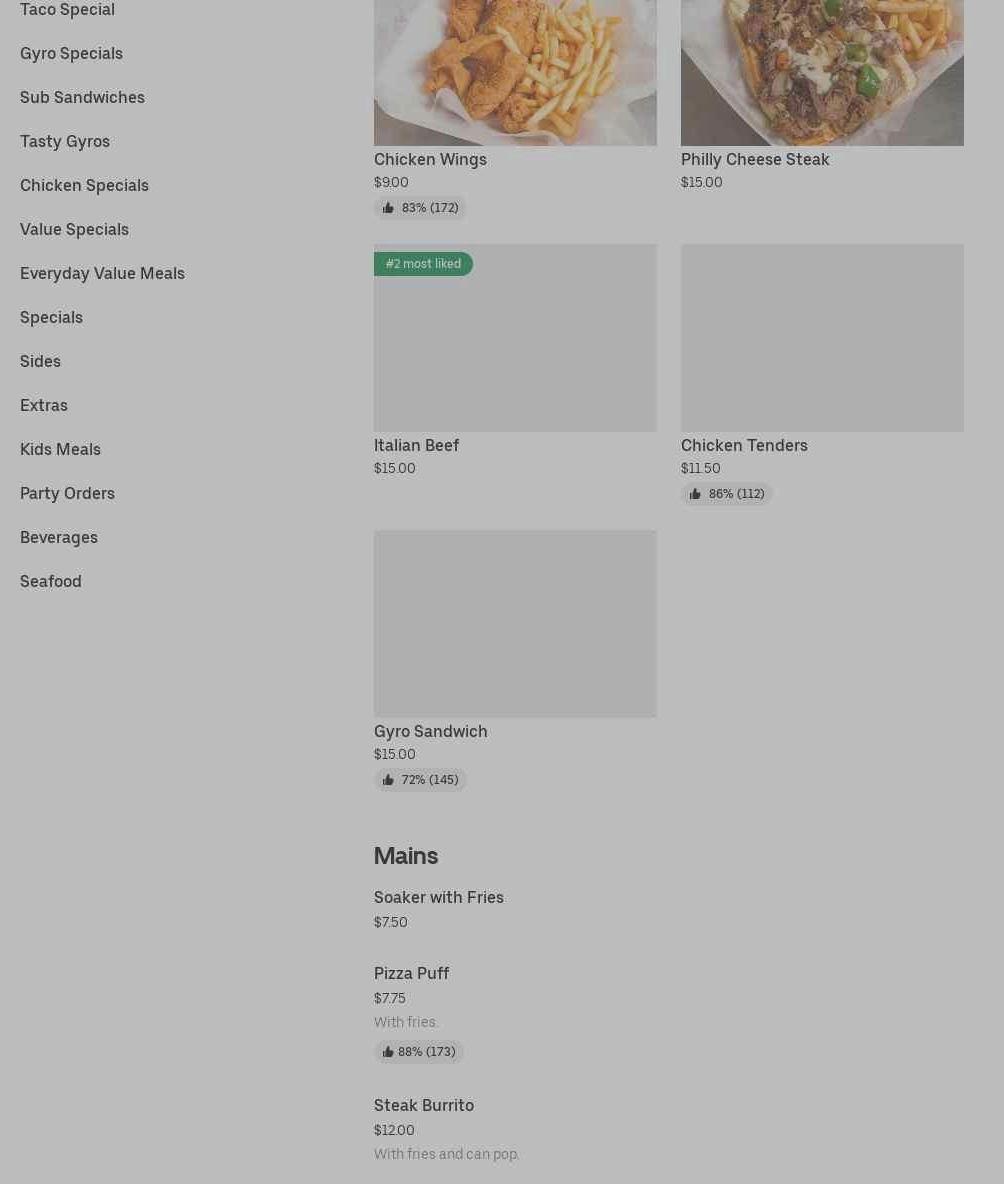
Task: Select Chicken Specials in sidebar
Action: (x=84, y=185)
